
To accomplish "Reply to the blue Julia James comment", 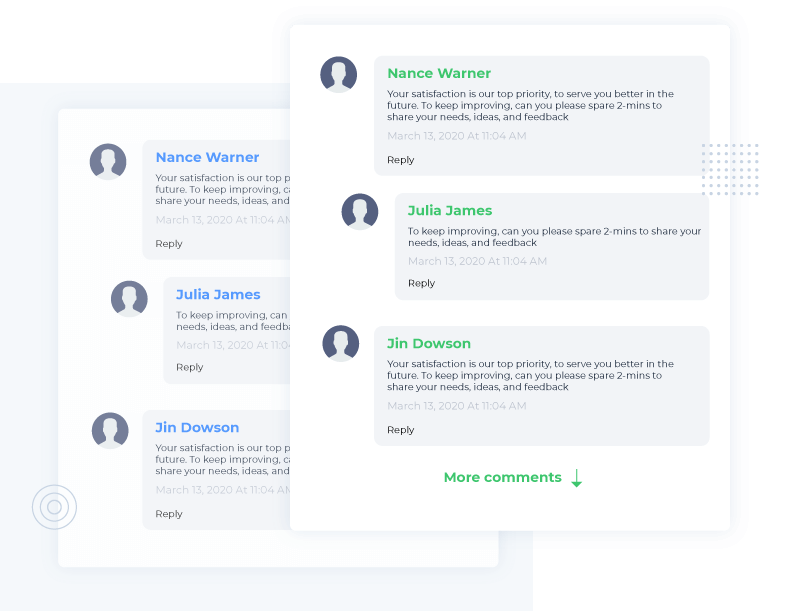I will tap(190, 367).
